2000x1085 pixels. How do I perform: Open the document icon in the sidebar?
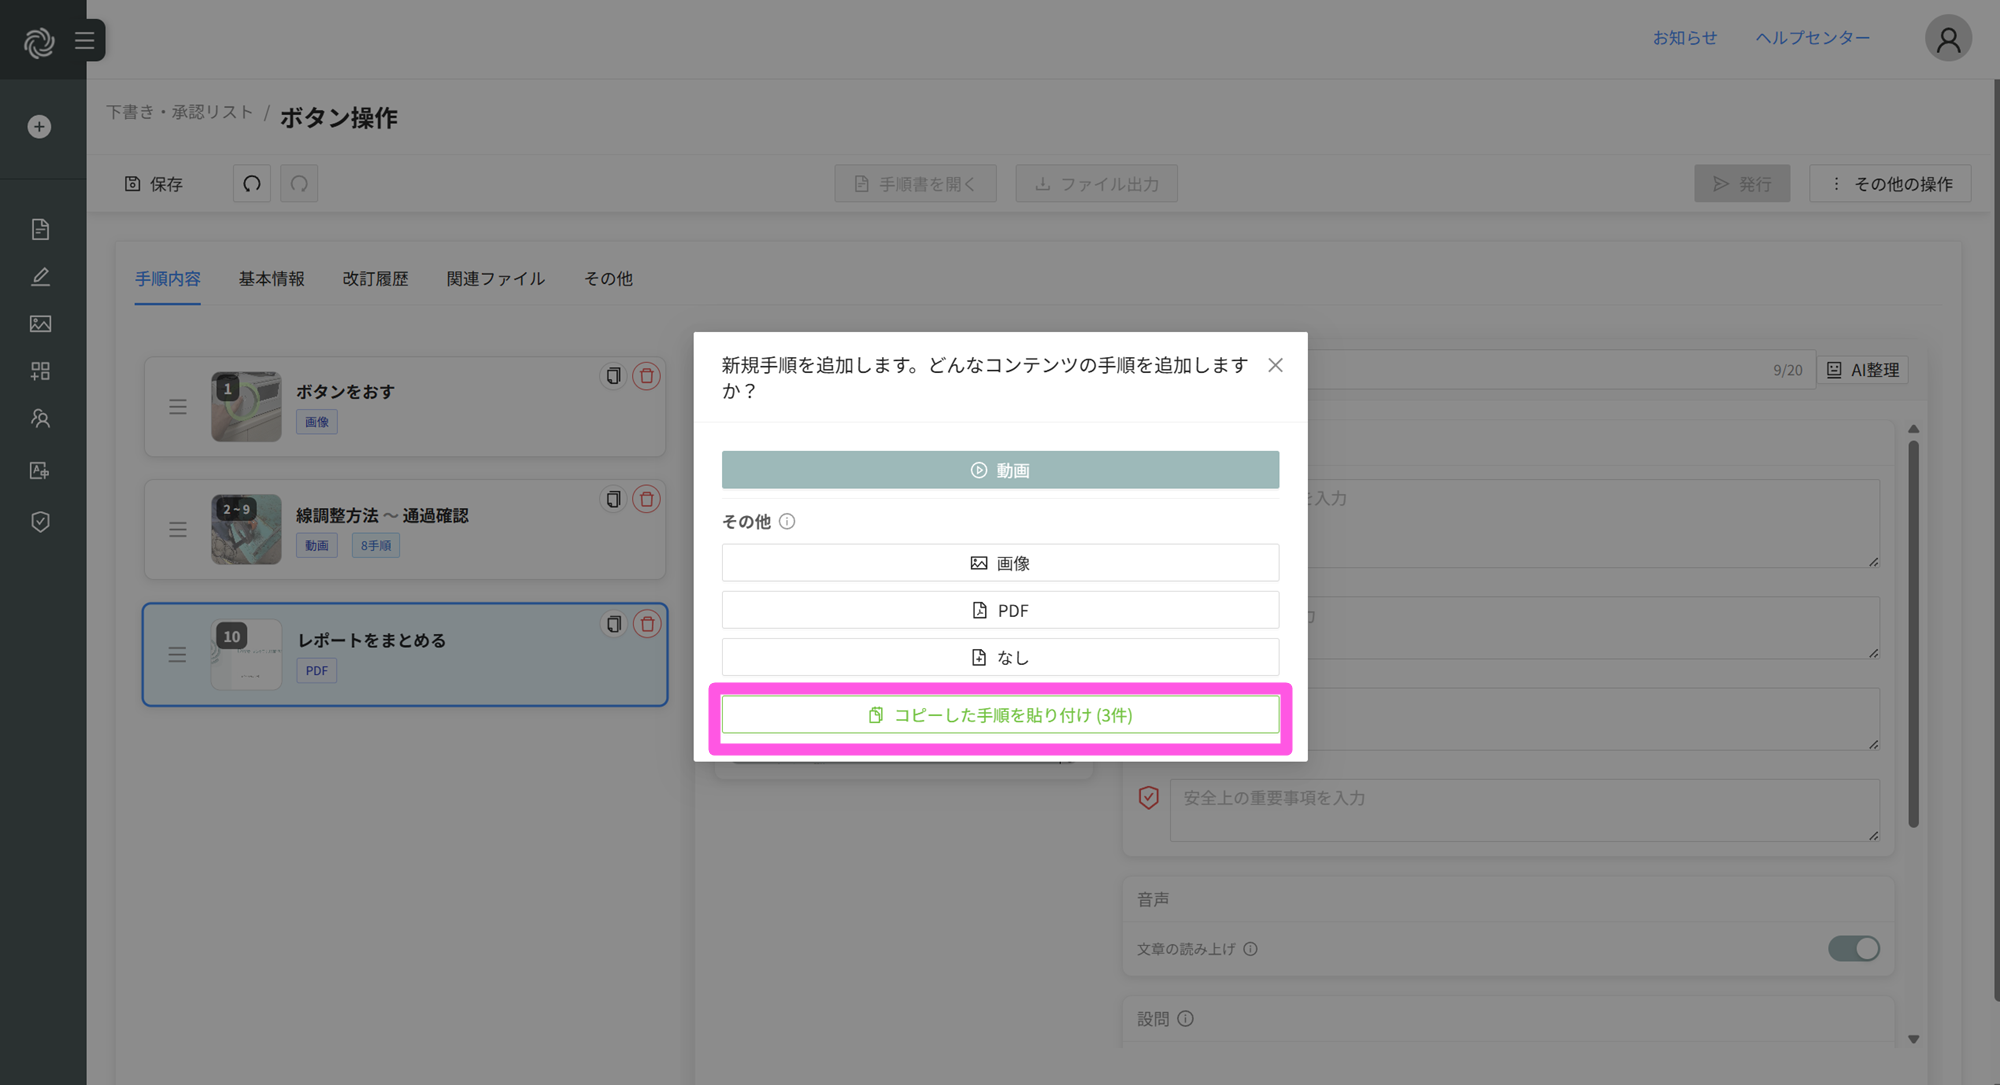(x=40, y=229)
